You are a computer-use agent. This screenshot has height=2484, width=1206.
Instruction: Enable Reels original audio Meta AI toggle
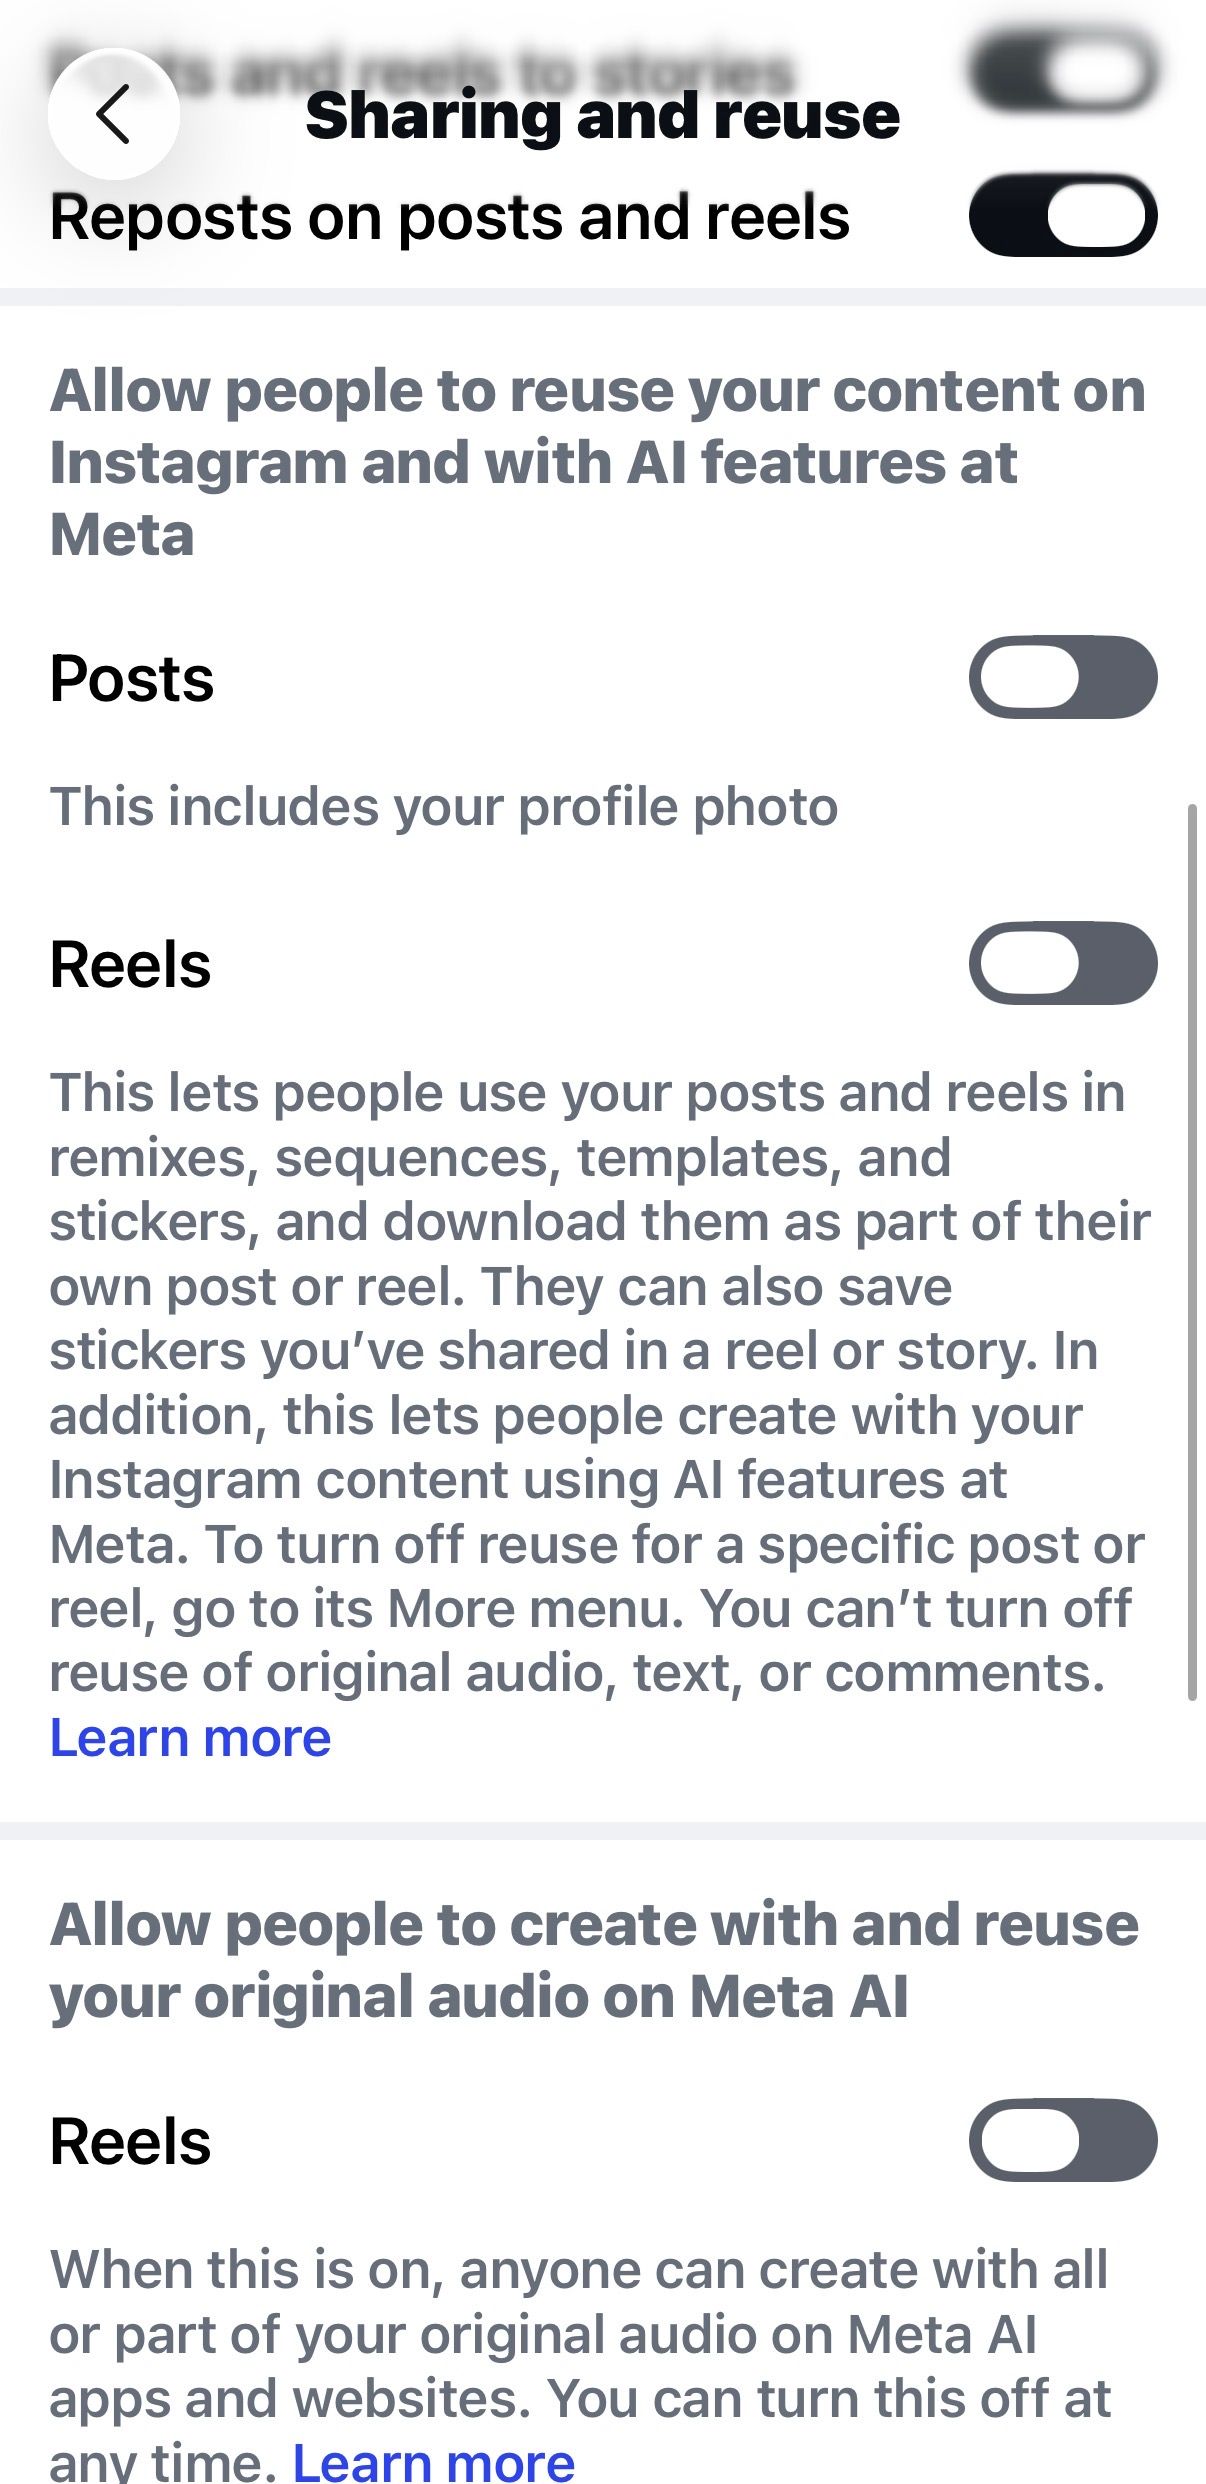(x=1063, y=2141)
